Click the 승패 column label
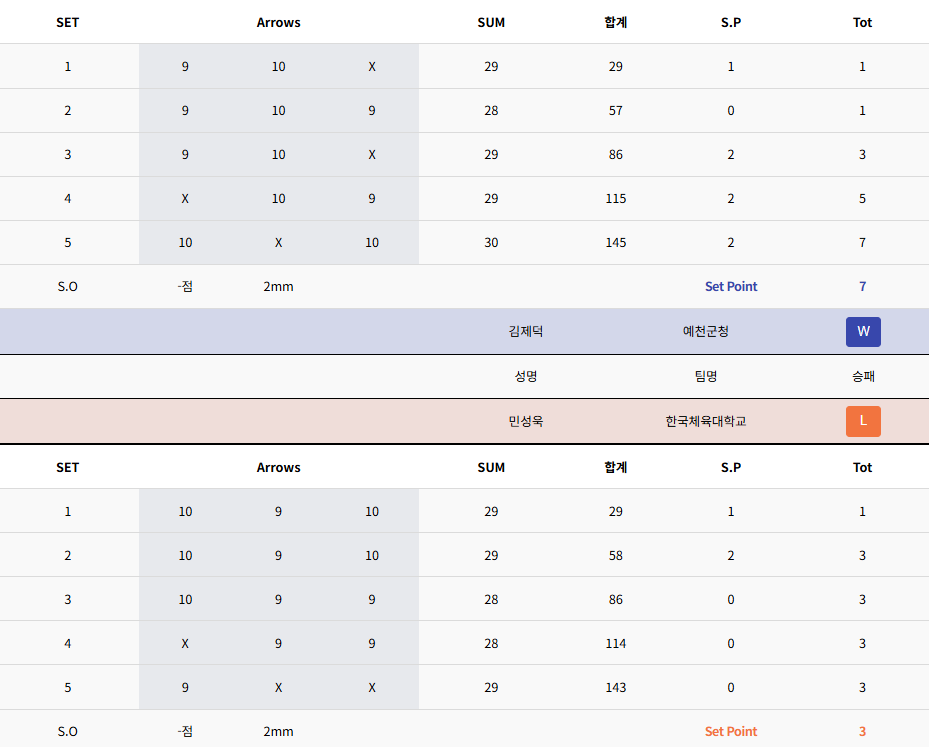929x747 pixels. pos(863,376)
